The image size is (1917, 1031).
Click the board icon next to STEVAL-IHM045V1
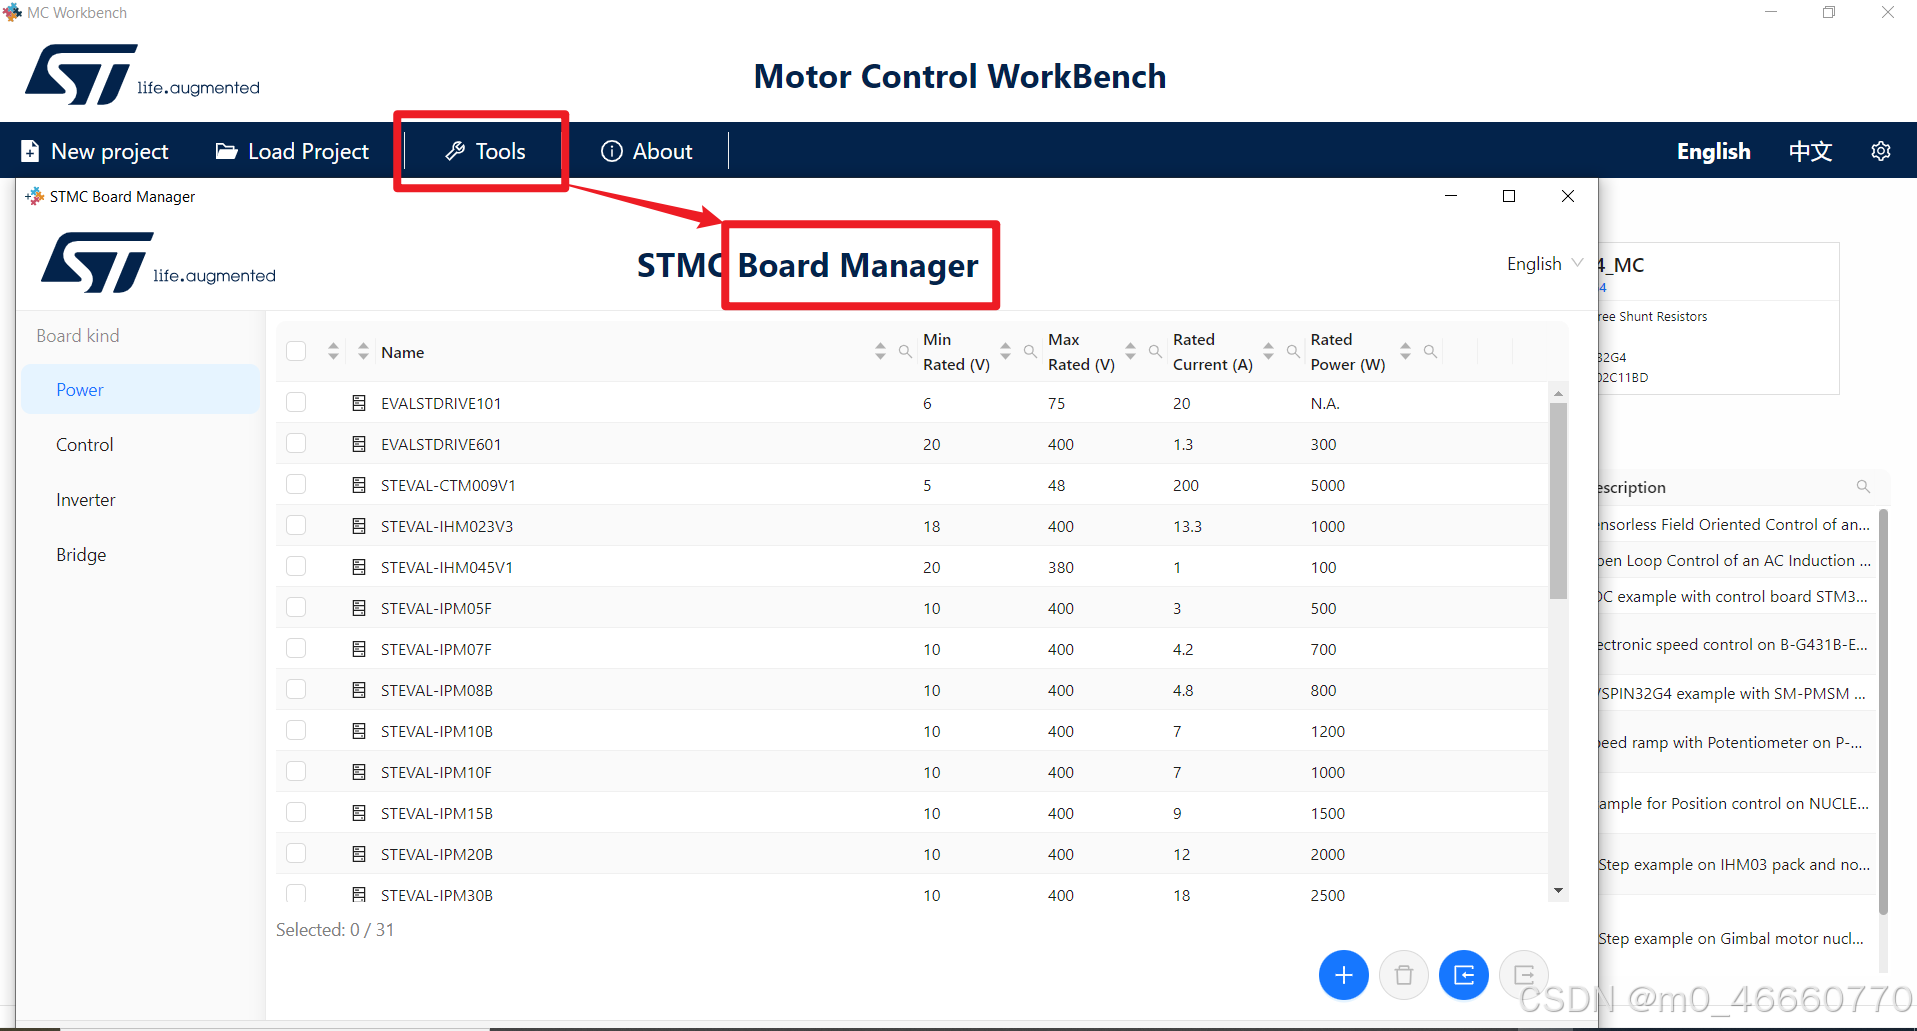point(359,567)
